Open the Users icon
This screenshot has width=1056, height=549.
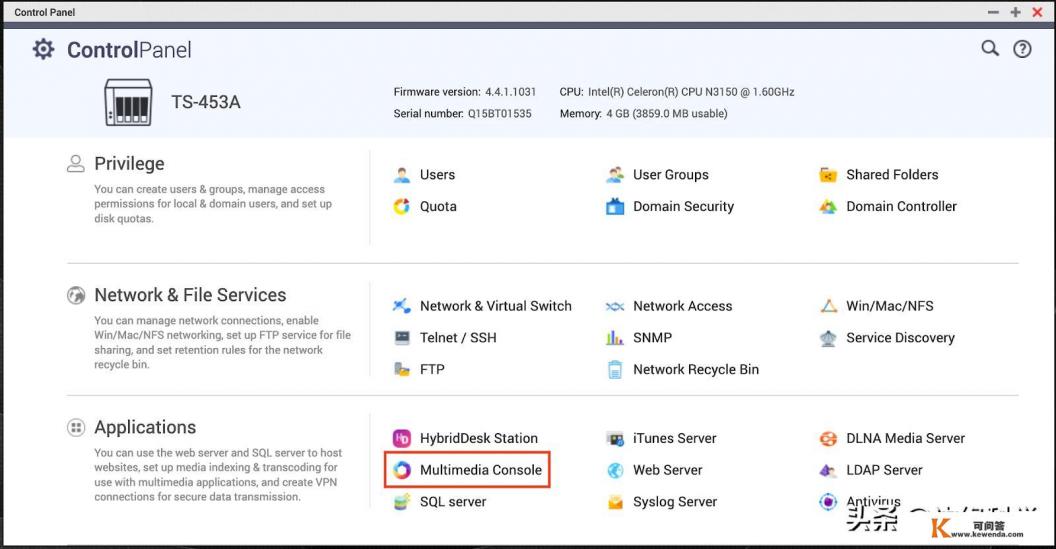[402, 175]
